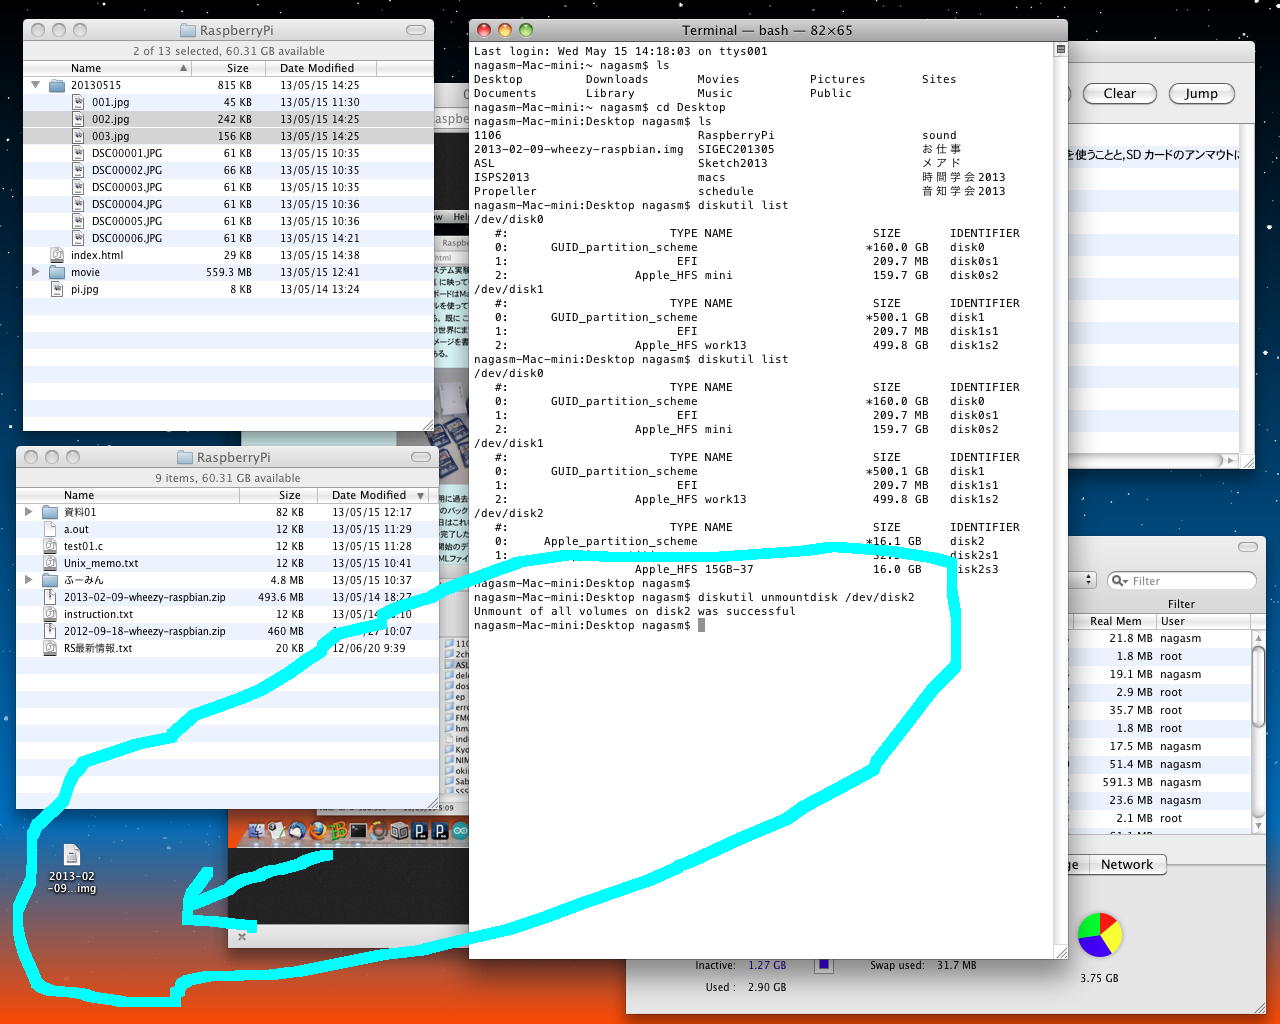Click the green B icon in the Dock
Image resolution: width=1280 pixels, height=1024 pixels.
coord(338,831)
